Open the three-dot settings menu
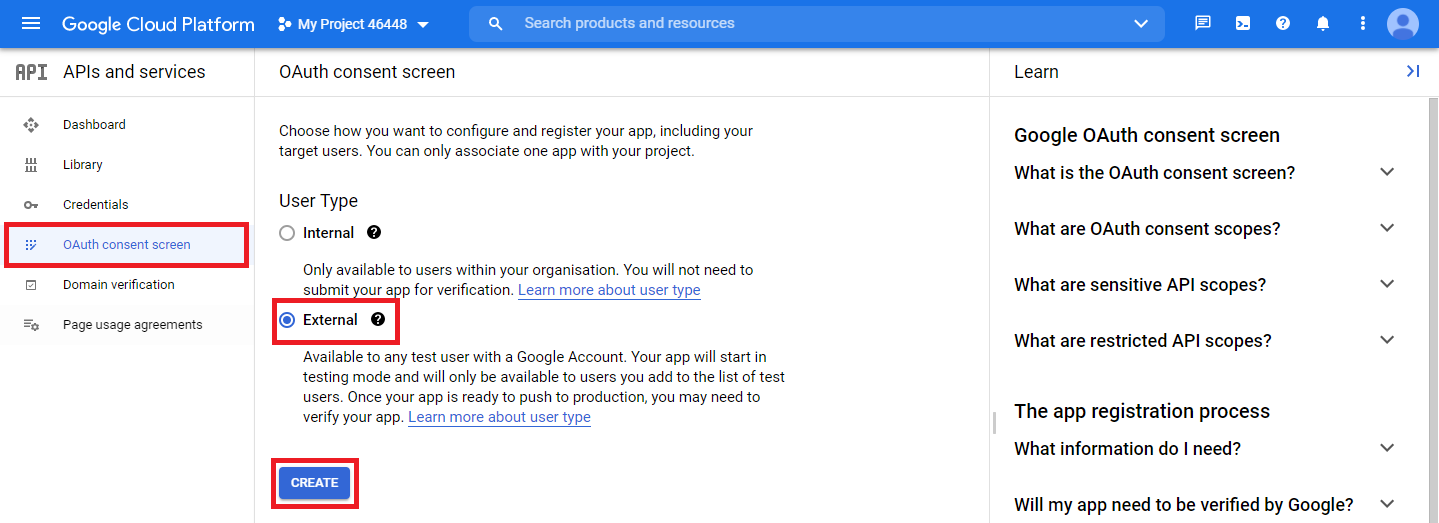The height and width of the screenshot is (523, 1439). point(1362,23)
